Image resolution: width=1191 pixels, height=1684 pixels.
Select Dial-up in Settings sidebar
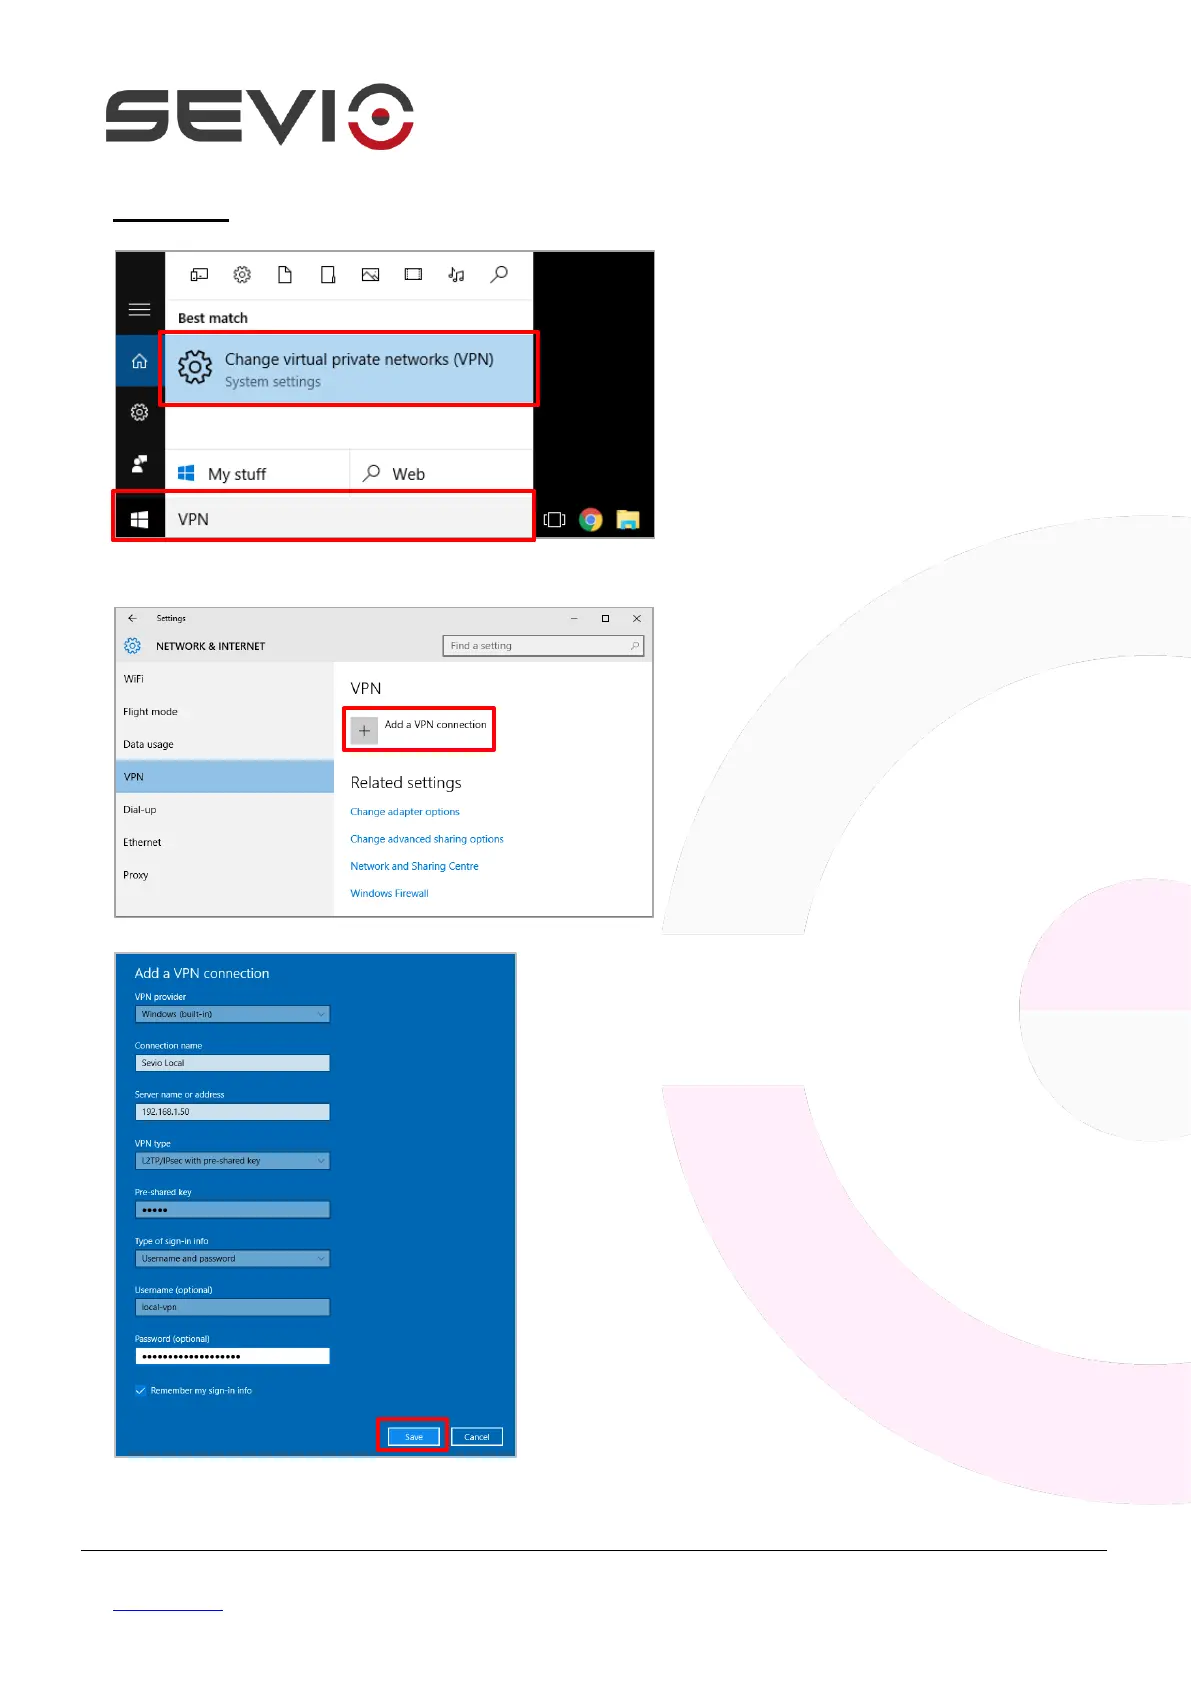click(224, 810)
